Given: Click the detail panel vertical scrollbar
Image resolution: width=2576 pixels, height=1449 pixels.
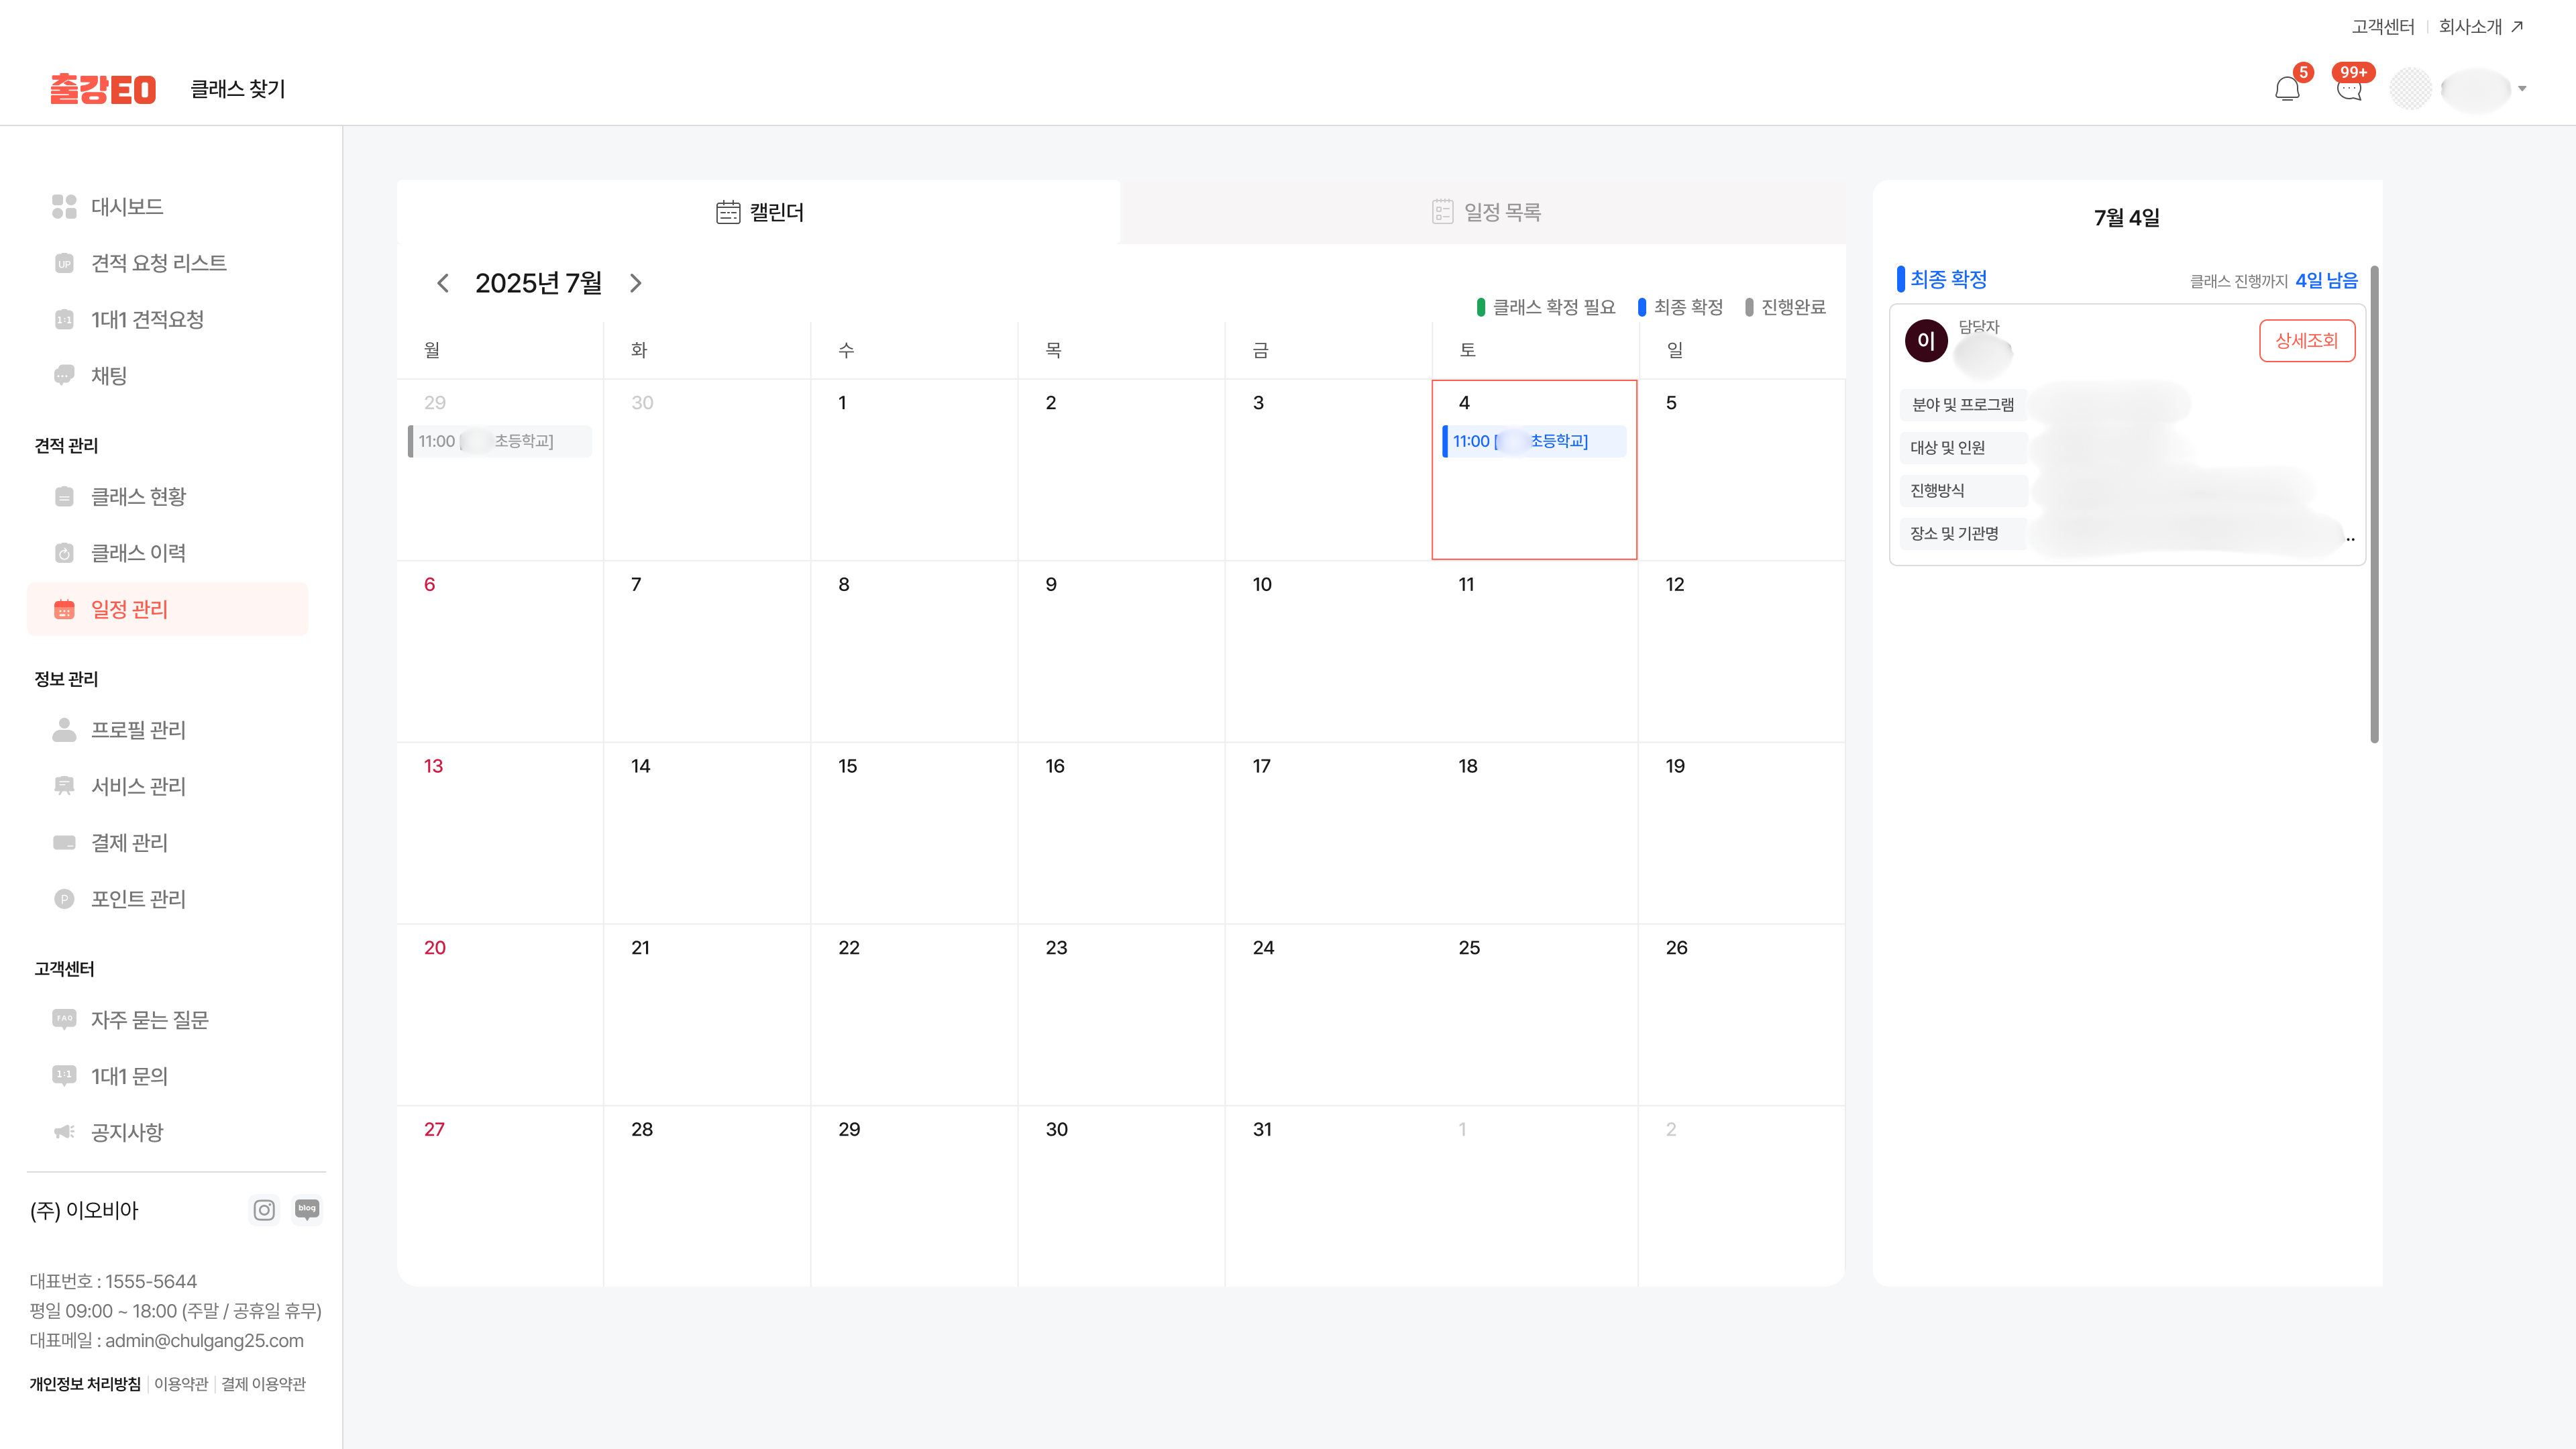Looking at the screenshot, I should pos(2374,505).
